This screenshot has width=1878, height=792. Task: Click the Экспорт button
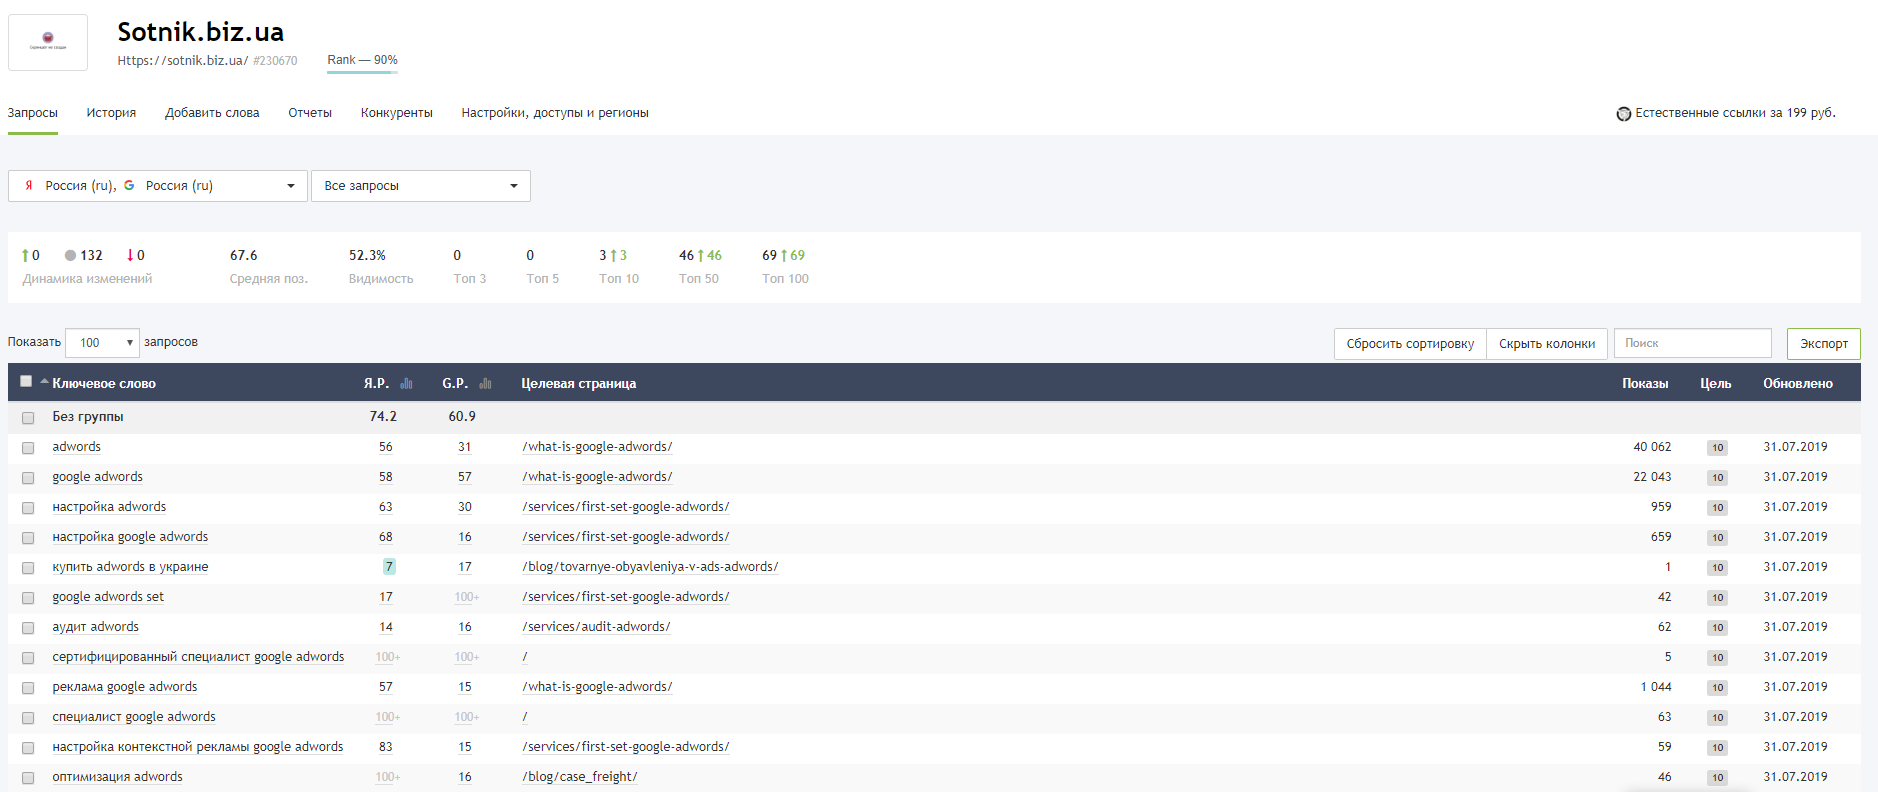pyautogui.click(x=1824, y=344)
